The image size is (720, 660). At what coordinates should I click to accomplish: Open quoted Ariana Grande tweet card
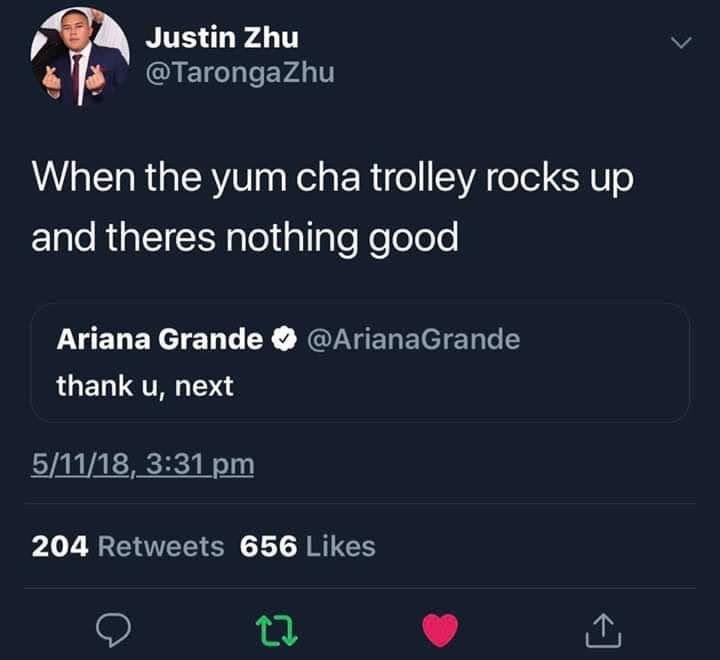point(360,362)
